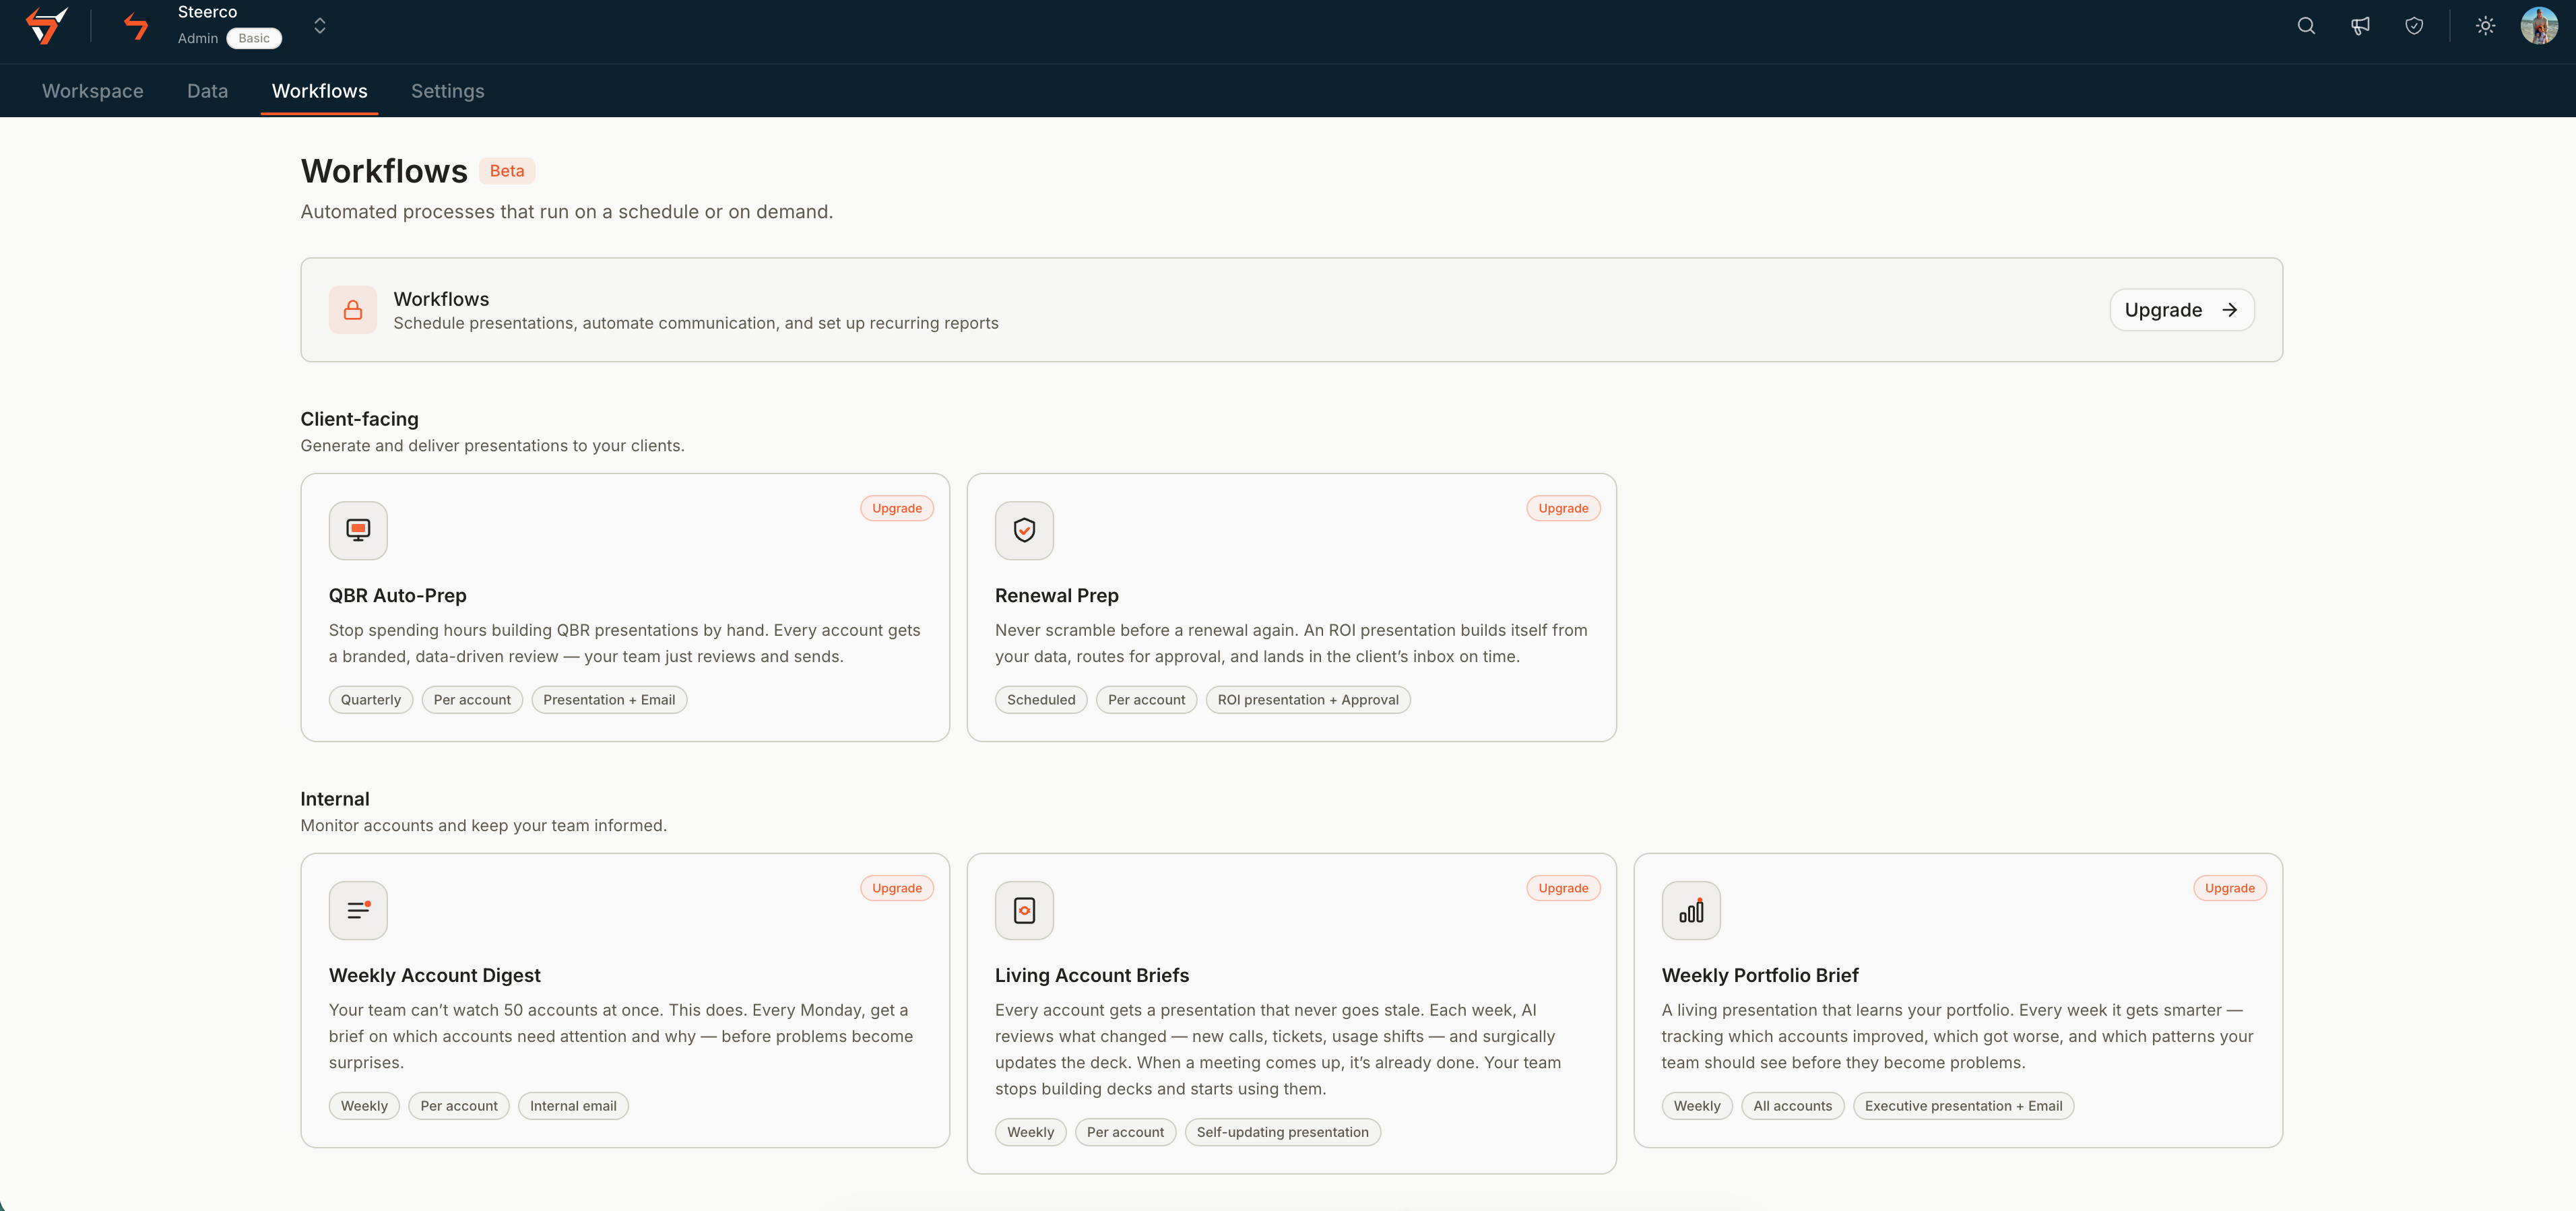Click Upgrade badge on Weekly Portfolio Brief
Image resolution: width=2576 pixels, height=1211 pixels.
pyautogui.click(x=2229, y=888)
